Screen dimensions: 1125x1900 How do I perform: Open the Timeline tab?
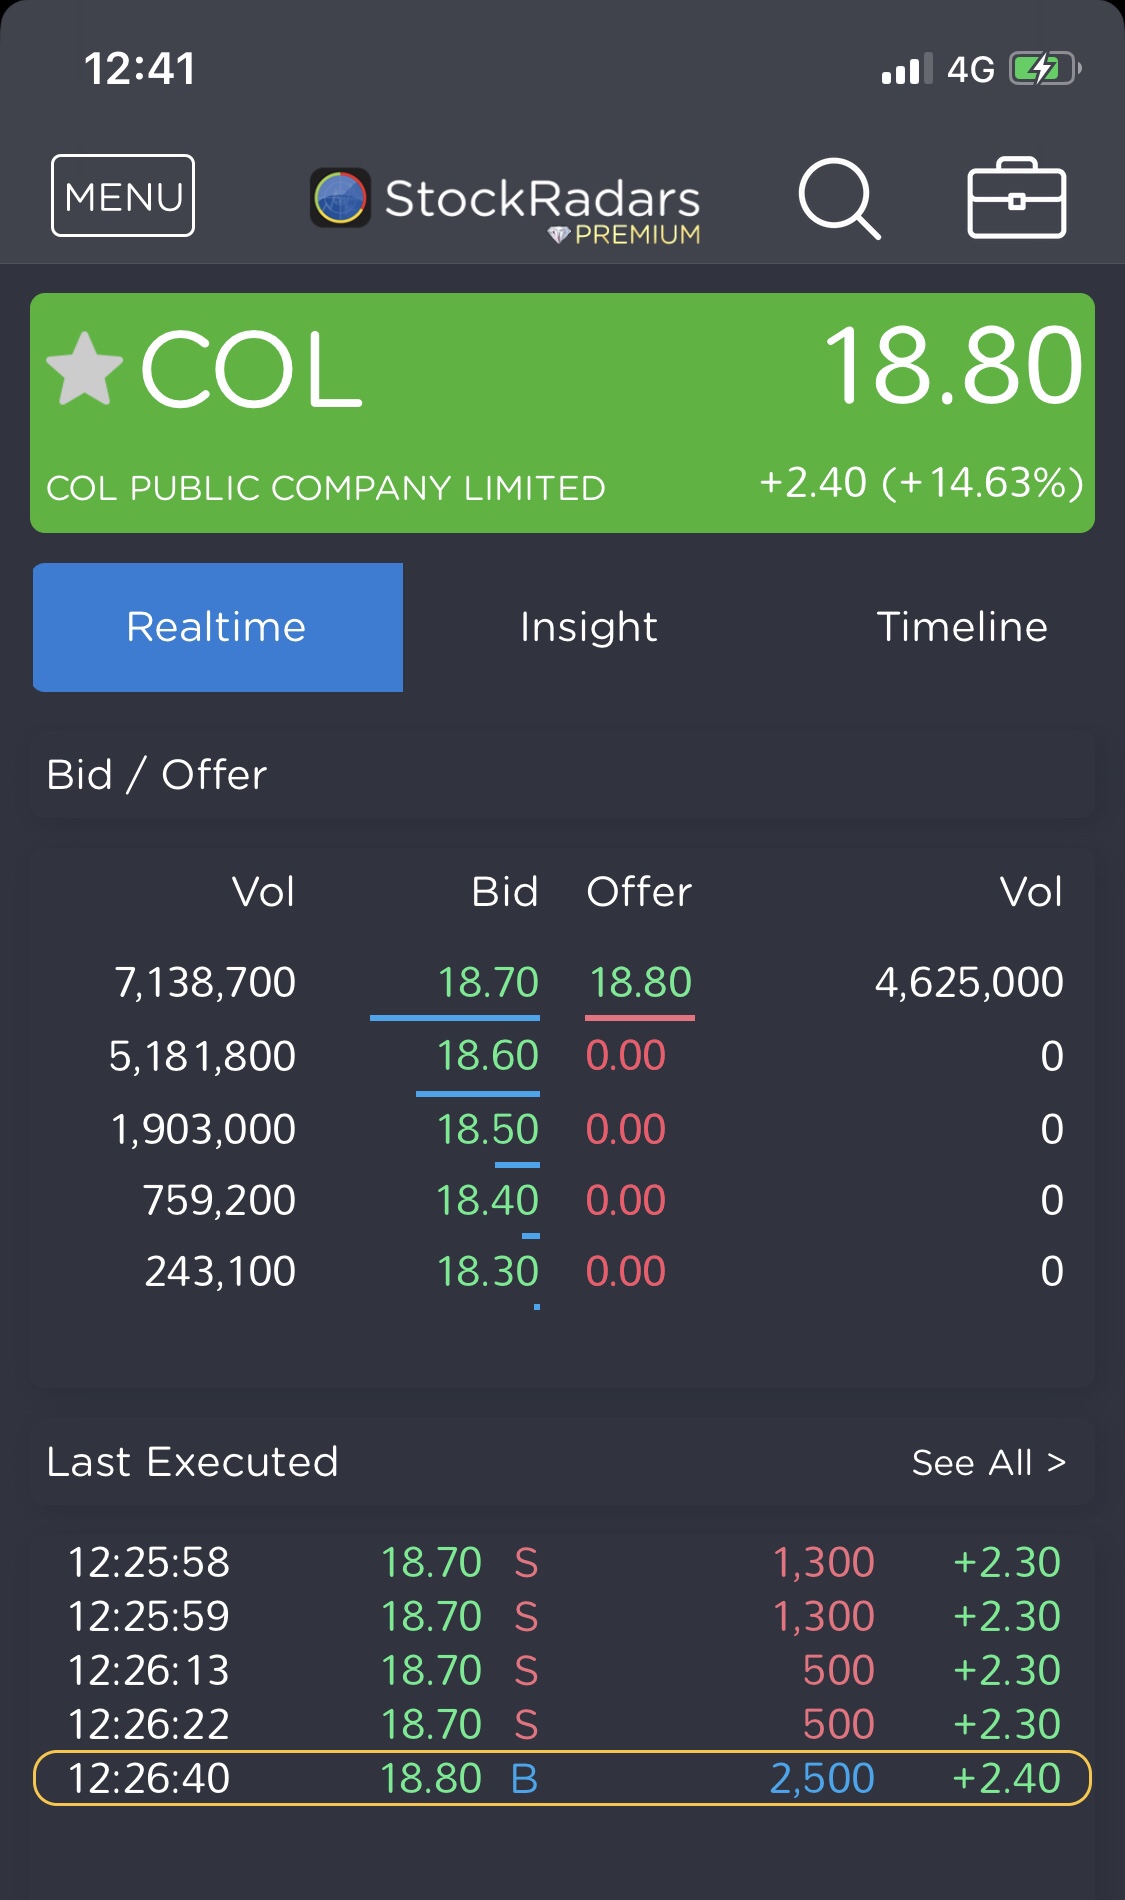pyautogui.click(x=961, y=627)
